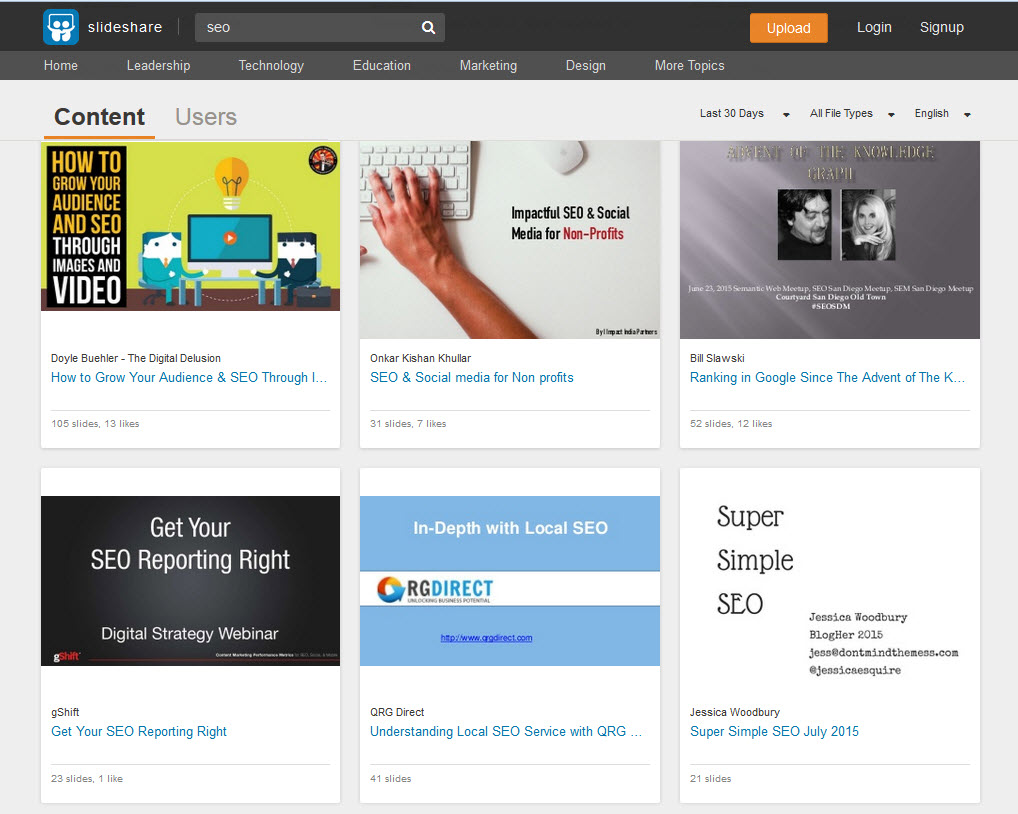This screenshot has width=1018, height=814.
Task: Click the orange Upload button
Action: 788,28
